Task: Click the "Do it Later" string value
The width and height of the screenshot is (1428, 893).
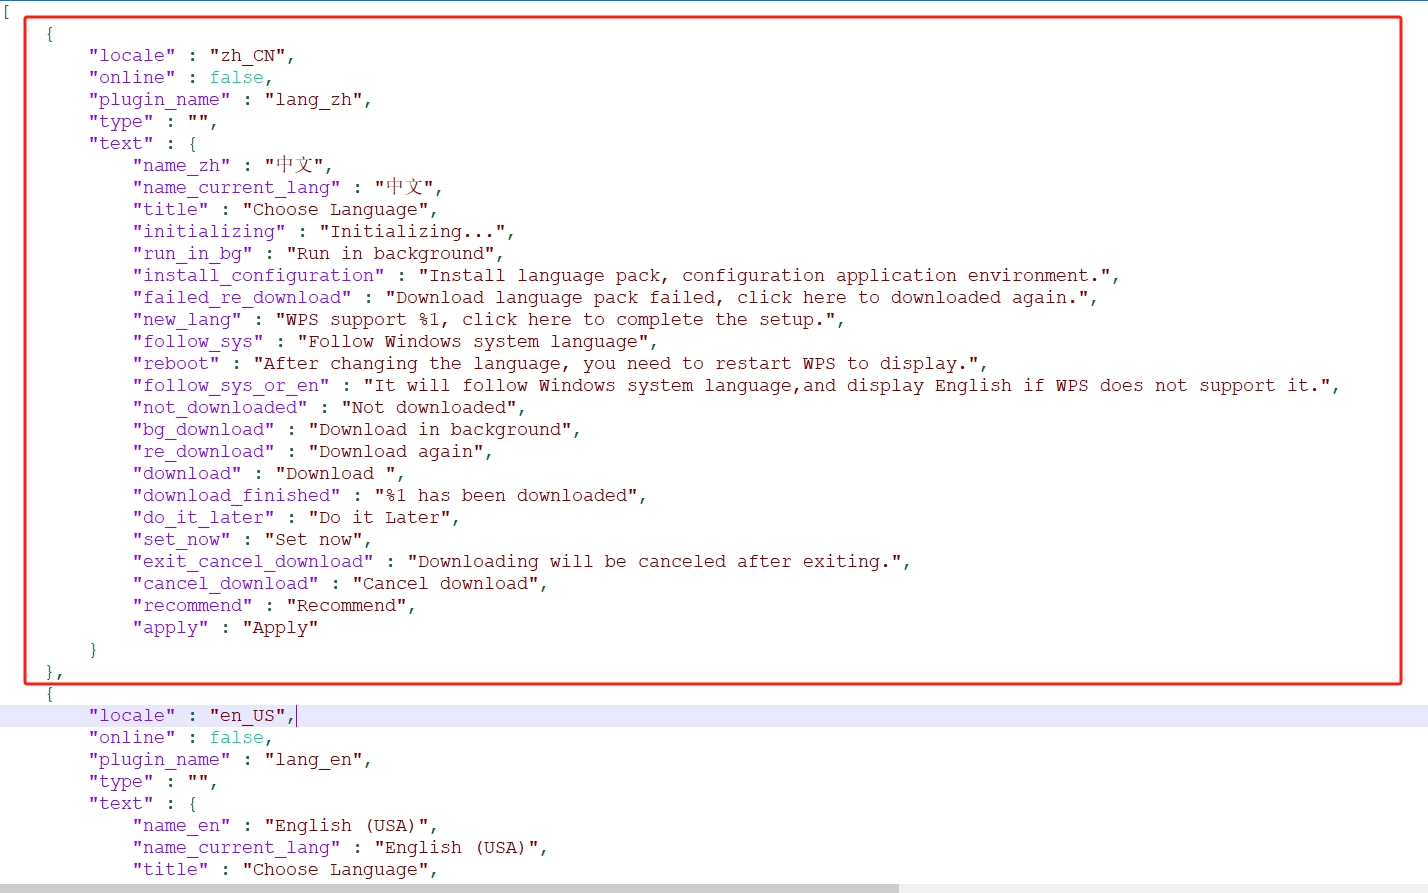Action: 379,518
